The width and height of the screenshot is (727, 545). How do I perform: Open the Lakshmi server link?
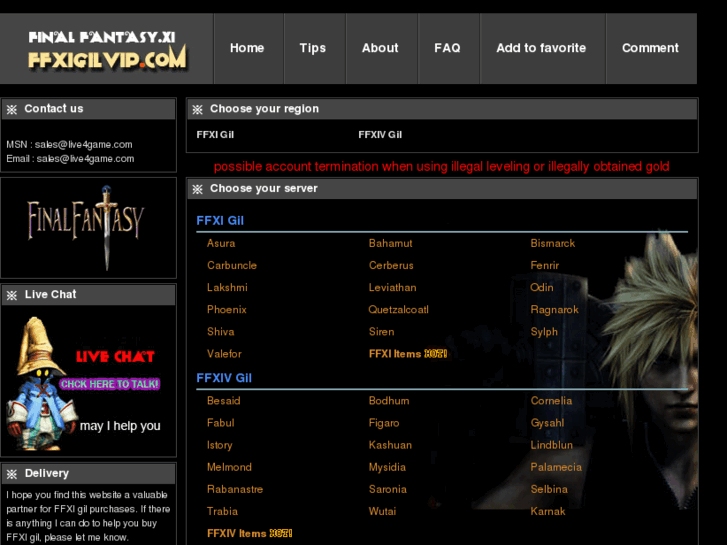[227, 288]
